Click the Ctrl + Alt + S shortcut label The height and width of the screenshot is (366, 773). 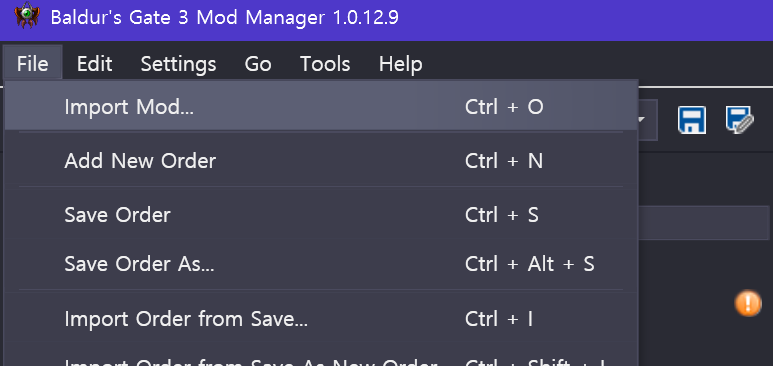529,264
